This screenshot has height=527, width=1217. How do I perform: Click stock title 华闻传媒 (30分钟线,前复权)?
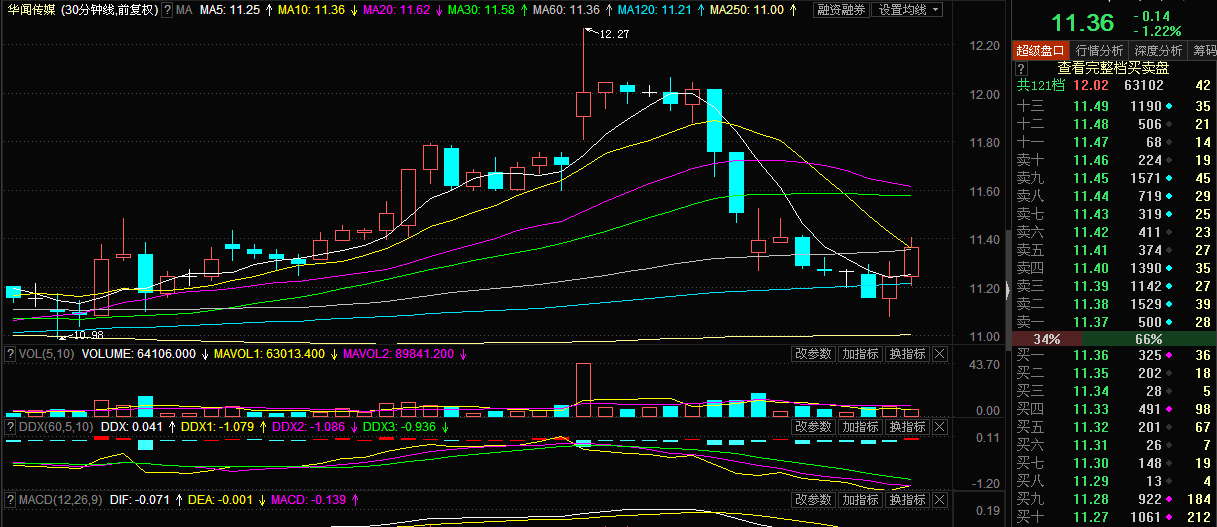83,10
